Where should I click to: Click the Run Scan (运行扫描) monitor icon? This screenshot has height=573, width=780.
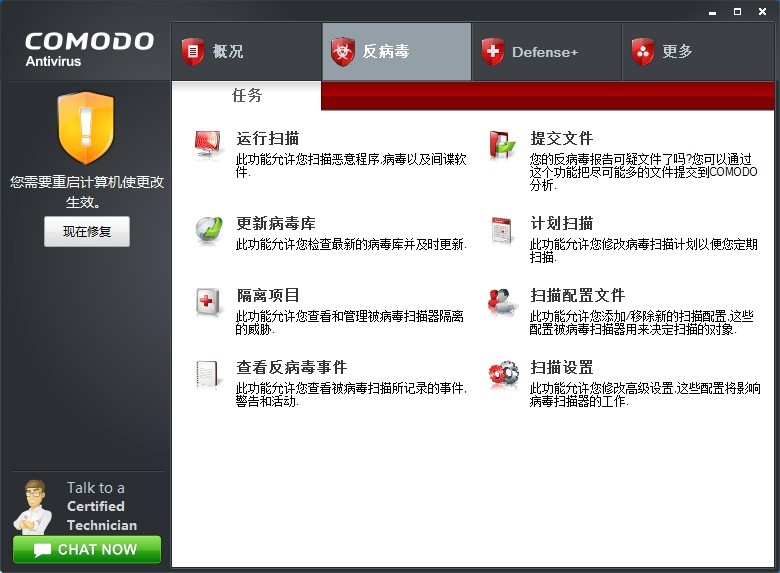click(x=209, y=145)
